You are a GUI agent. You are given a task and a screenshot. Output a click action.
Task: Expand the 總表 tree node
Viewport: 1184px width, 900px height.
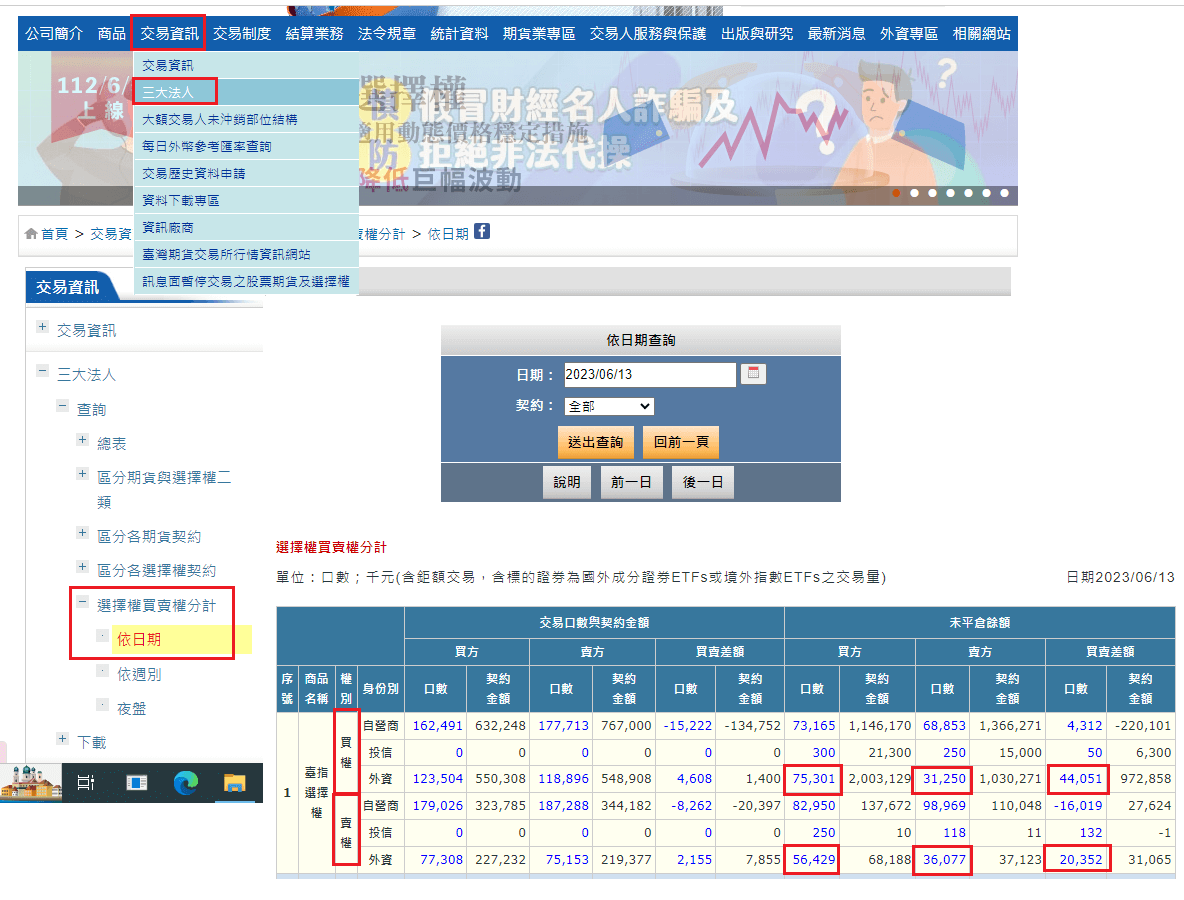coord(82,438)
